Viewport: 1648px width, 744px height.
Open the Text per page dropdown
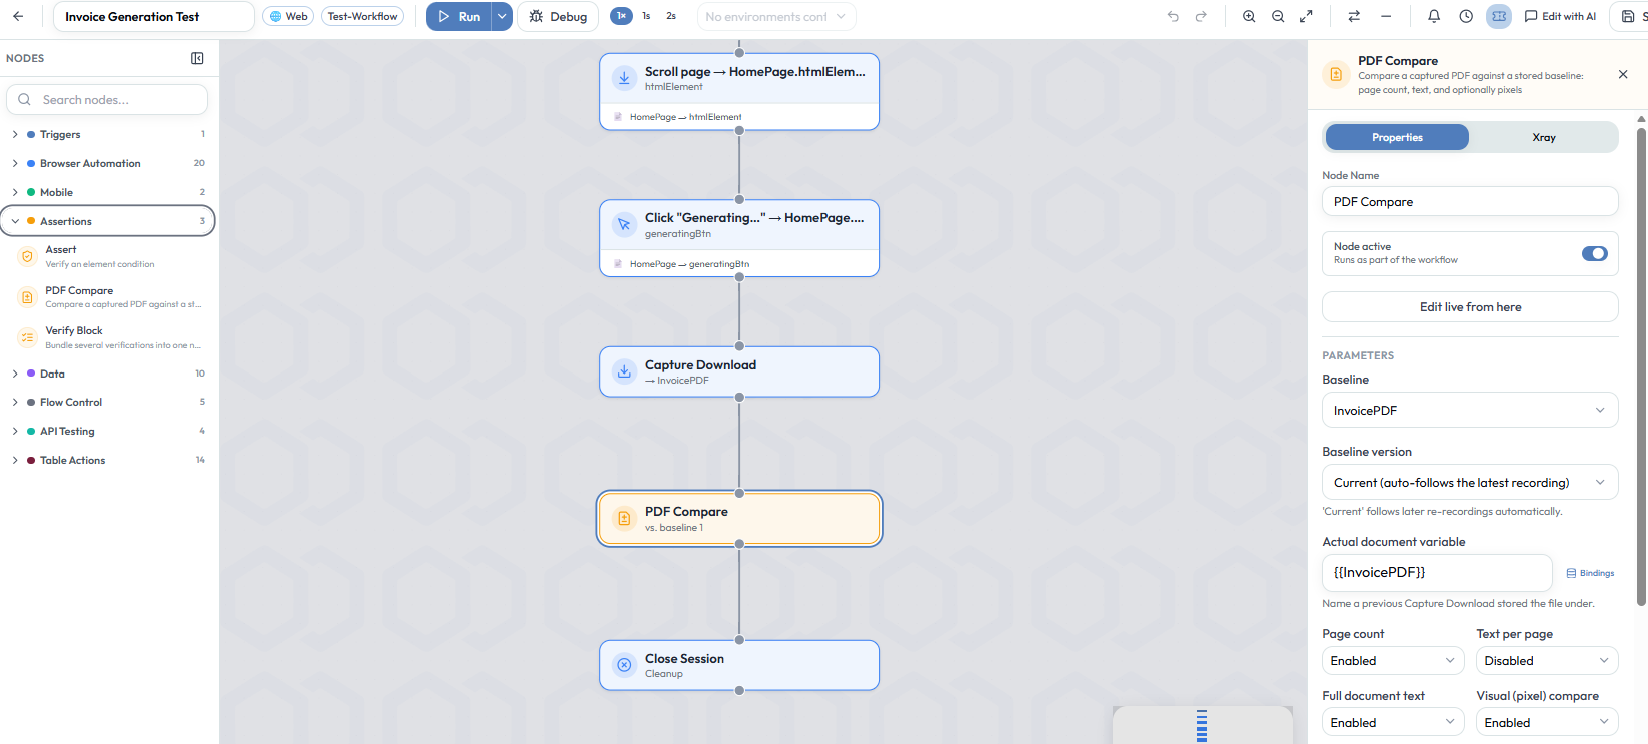pyautogui.click(x=1547, y=661)
